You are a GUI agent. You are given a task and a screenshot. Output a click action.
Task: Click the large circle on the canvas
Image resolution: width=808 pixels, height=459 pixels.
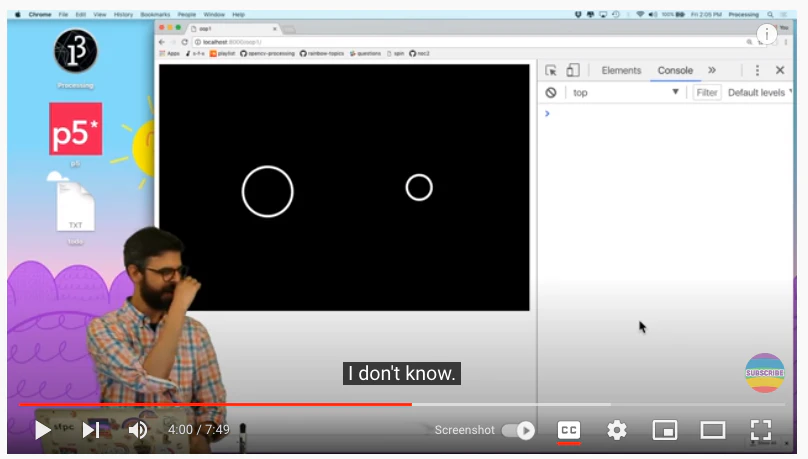[x=267, y=192]
